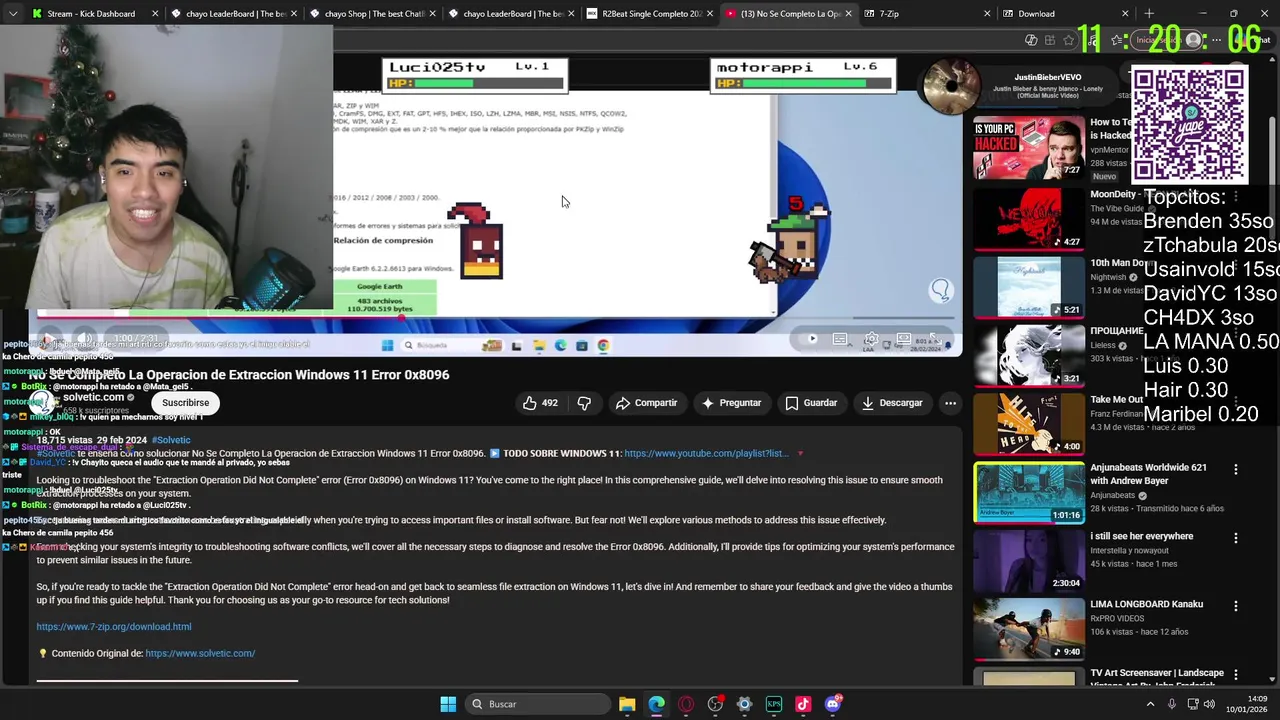Open the TODO SOBRE WINDOWS 11 playlist link
Screen dimensions: 1280x720
click(706, 453)
